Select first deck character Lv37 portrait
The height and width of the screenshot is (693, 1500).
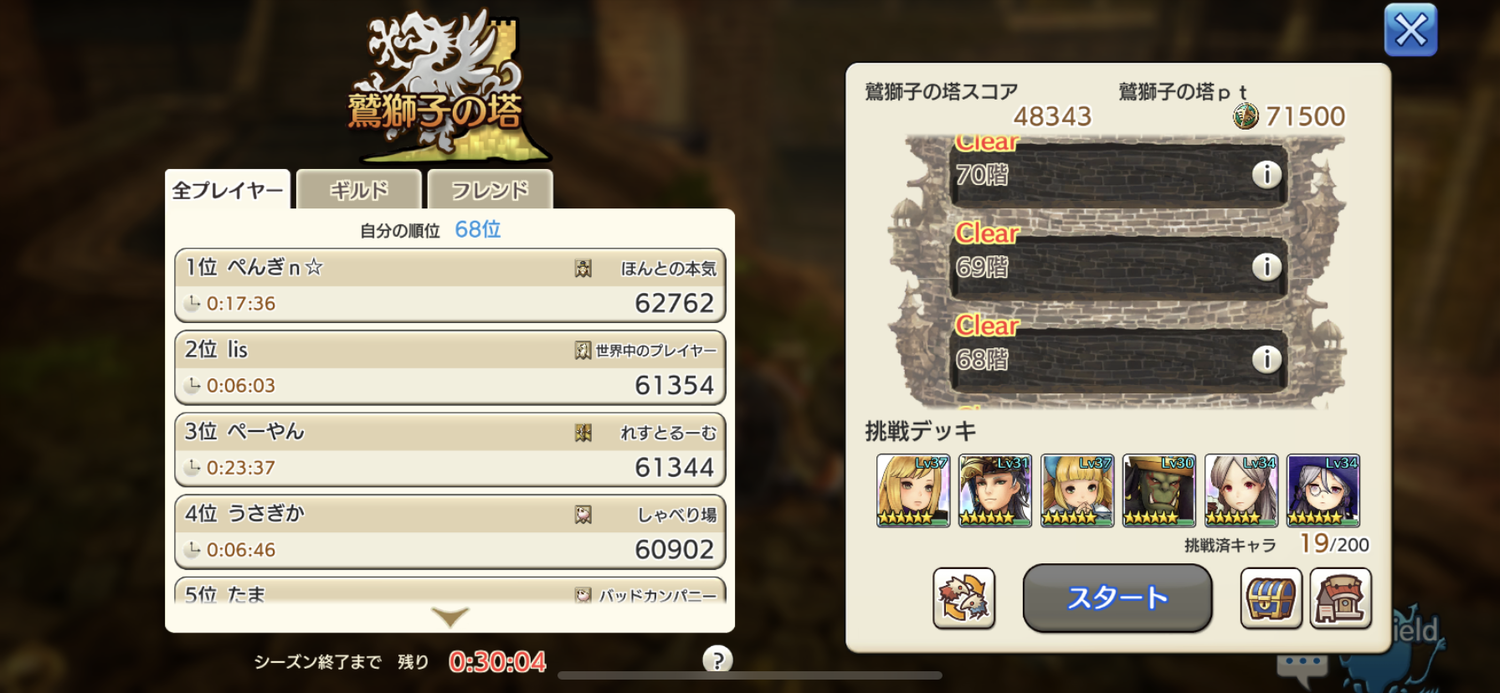point(913,490)
